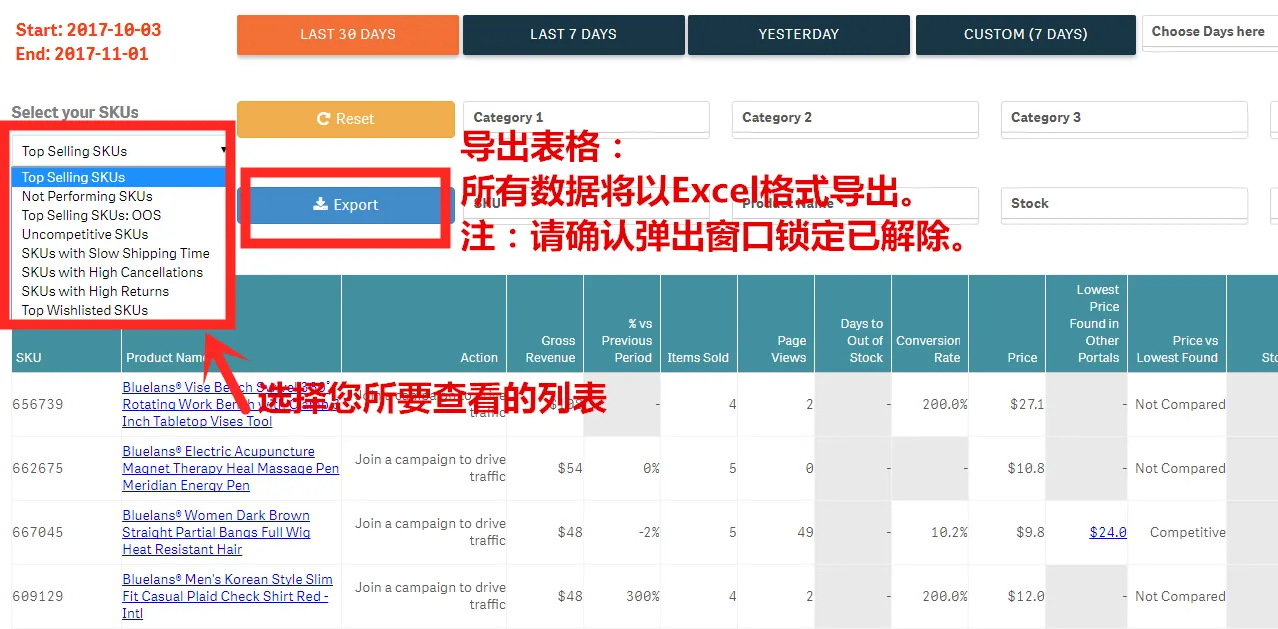Image resolution: width=1278 pixels, height=629 pixels.
Task: Open the $24.0 lowest price link
Action: pos(1108,532)
